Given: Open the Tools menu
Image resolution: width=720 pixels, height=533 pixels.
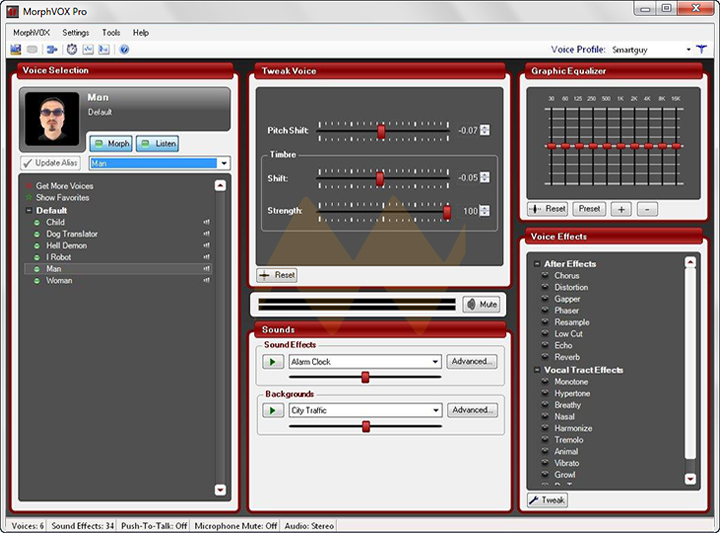Looking at the screenshot, I should (x=111, y=33).
